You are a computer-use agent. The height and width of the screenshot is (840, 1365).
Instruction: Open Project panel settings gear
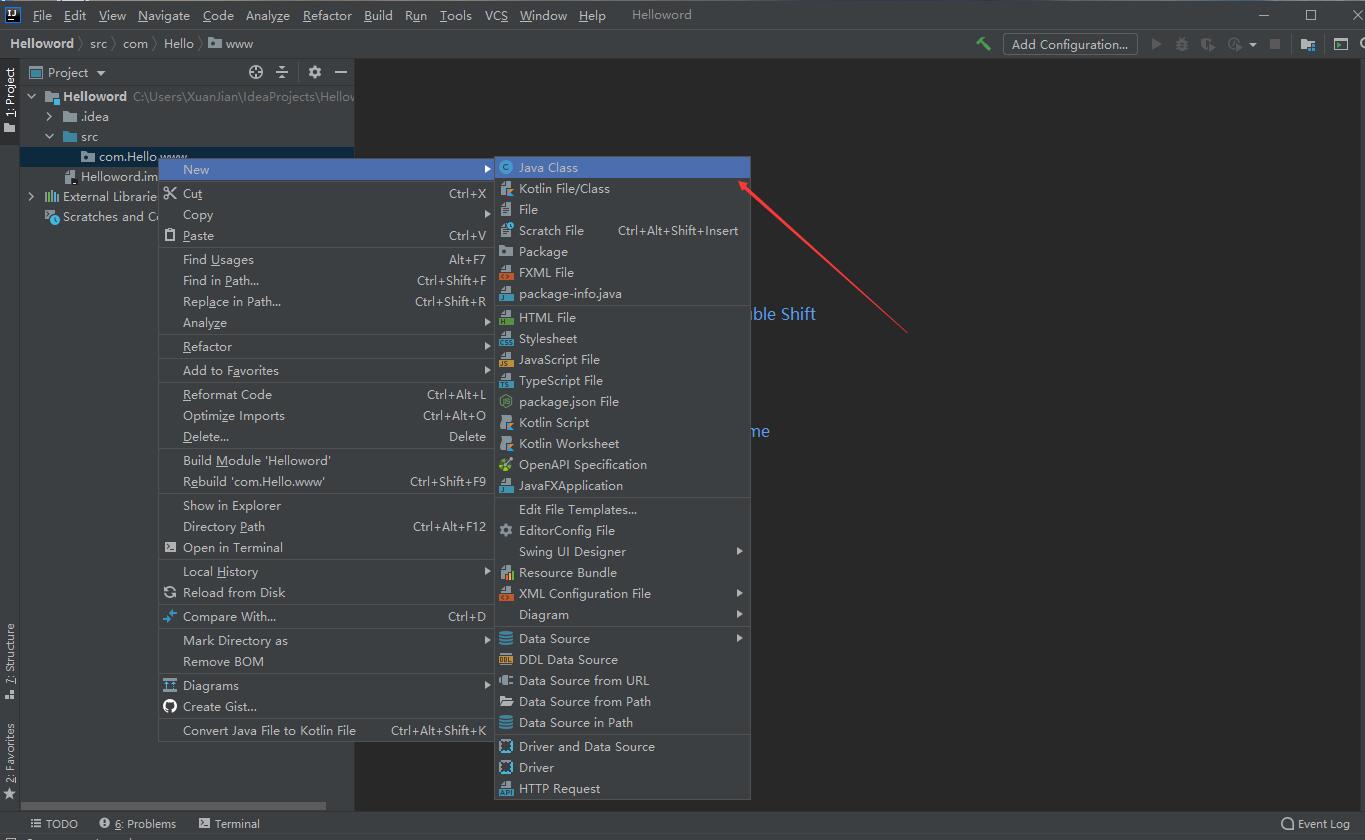(315, 72)
